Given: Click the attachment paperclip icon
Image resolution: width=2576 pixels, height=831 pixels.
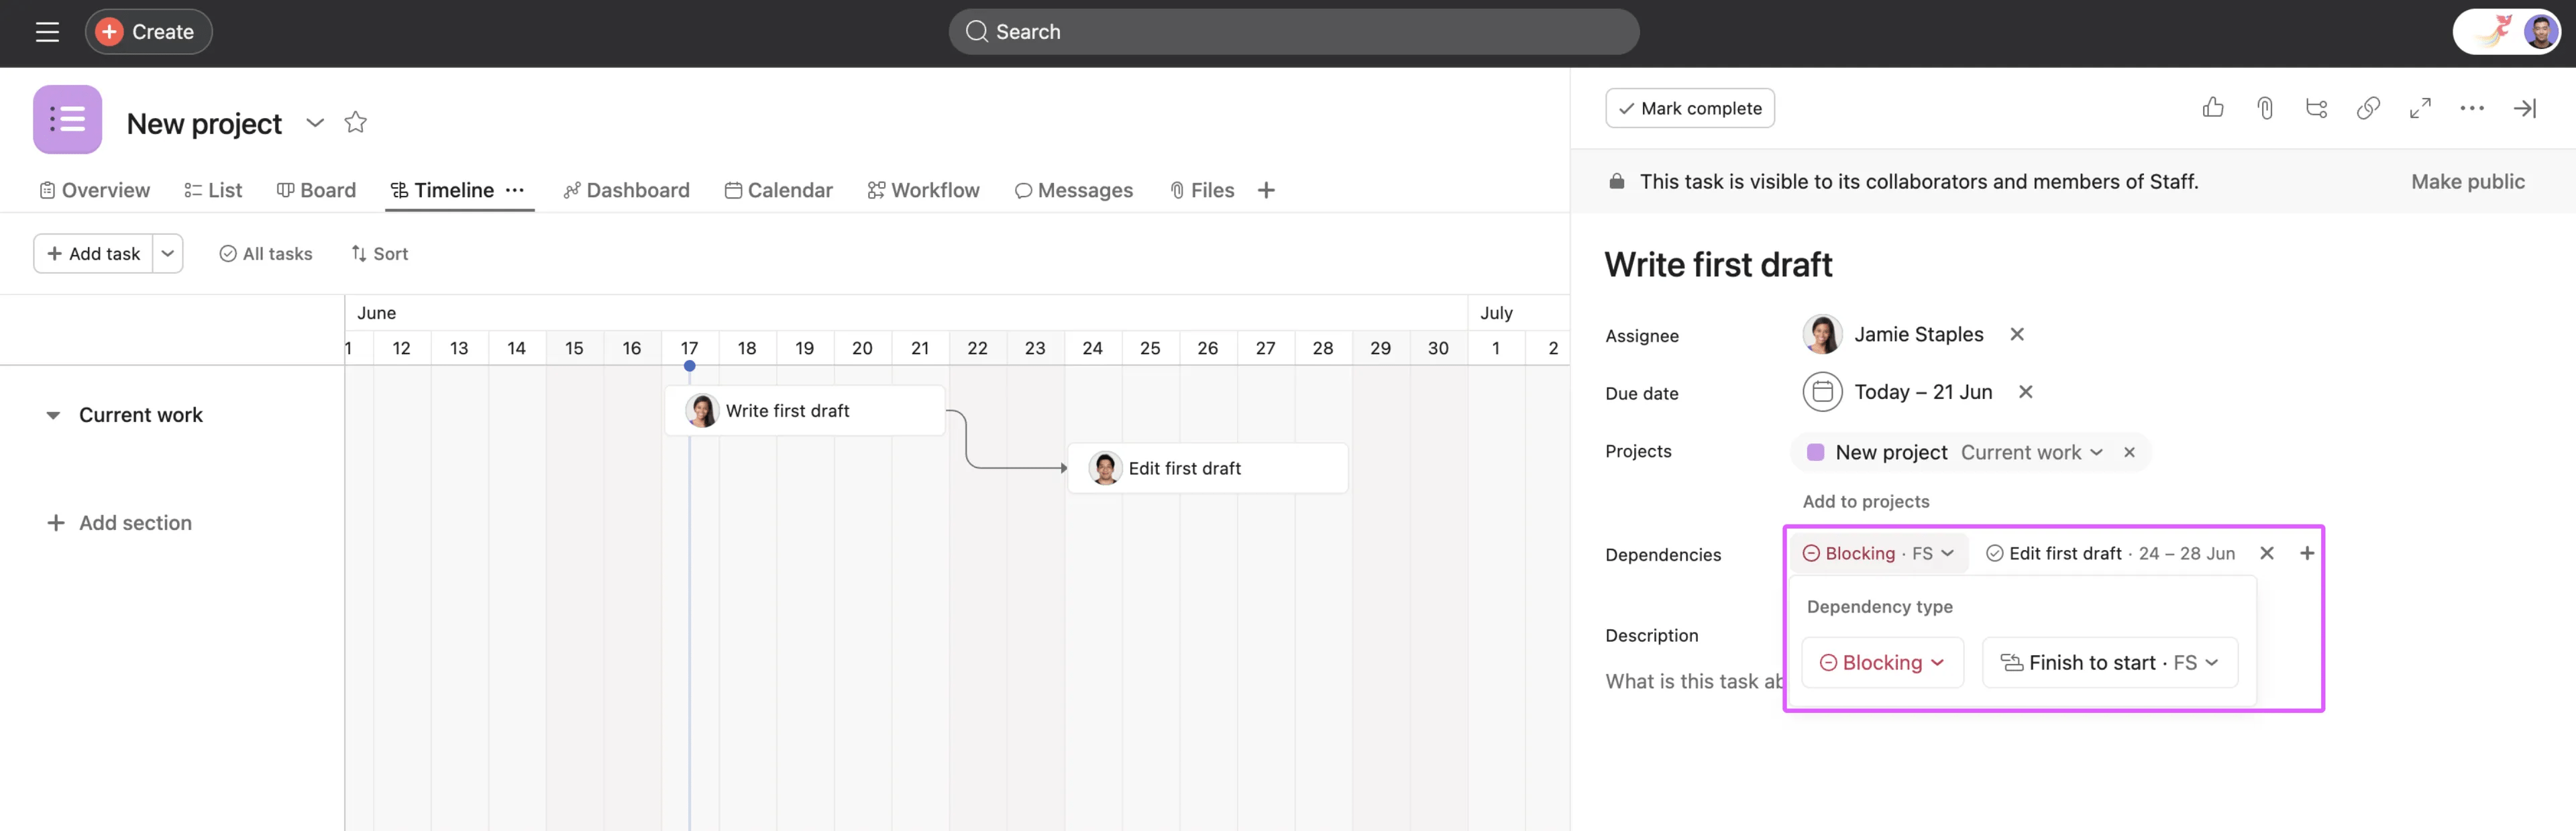Looking at the screenshot, I should (2265, 108).
